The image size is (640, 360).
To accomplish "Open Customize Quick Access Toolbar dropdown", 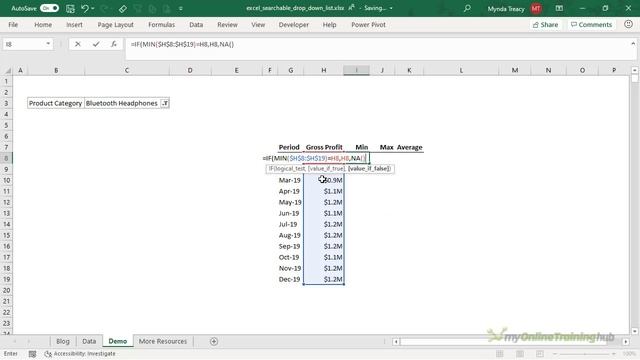I will [x=181, y=8].
